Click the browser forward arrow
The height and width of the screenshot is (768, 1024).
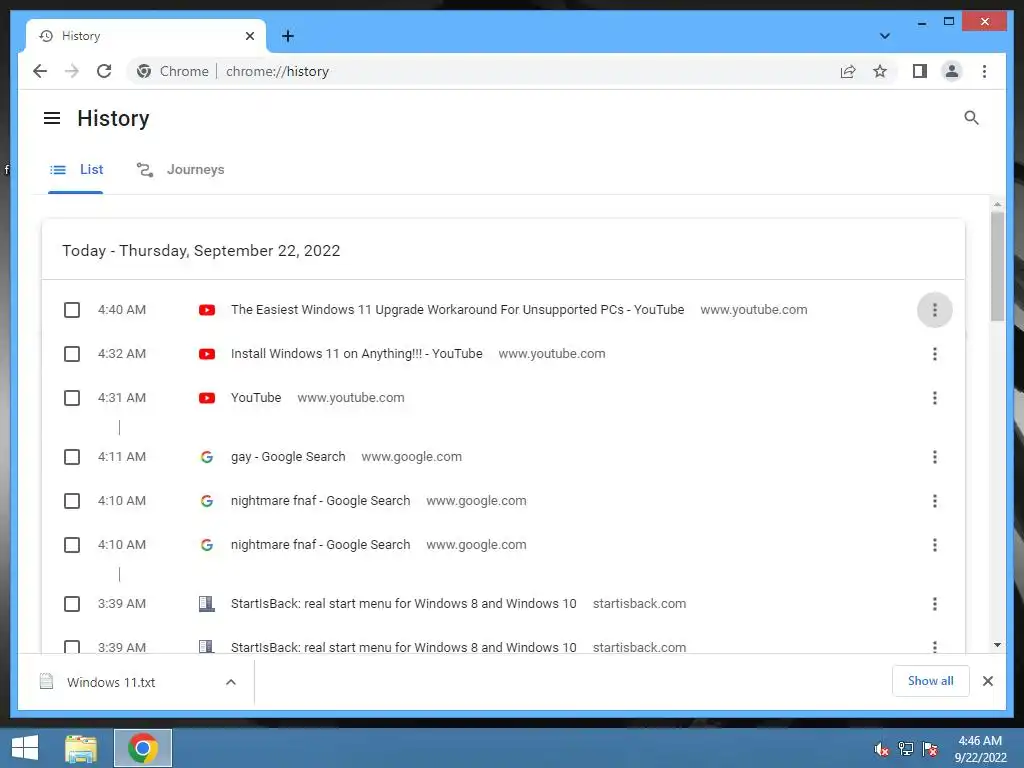72,71
